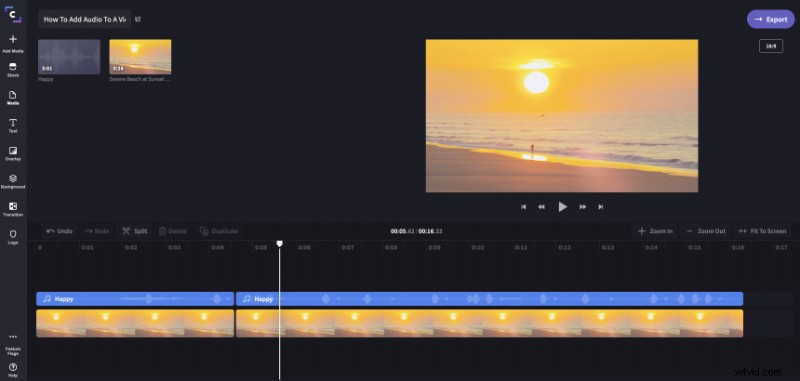Open the 16:9 aspect ratio selector
Screen dimensions: 800x381
(x=771, y=46)
